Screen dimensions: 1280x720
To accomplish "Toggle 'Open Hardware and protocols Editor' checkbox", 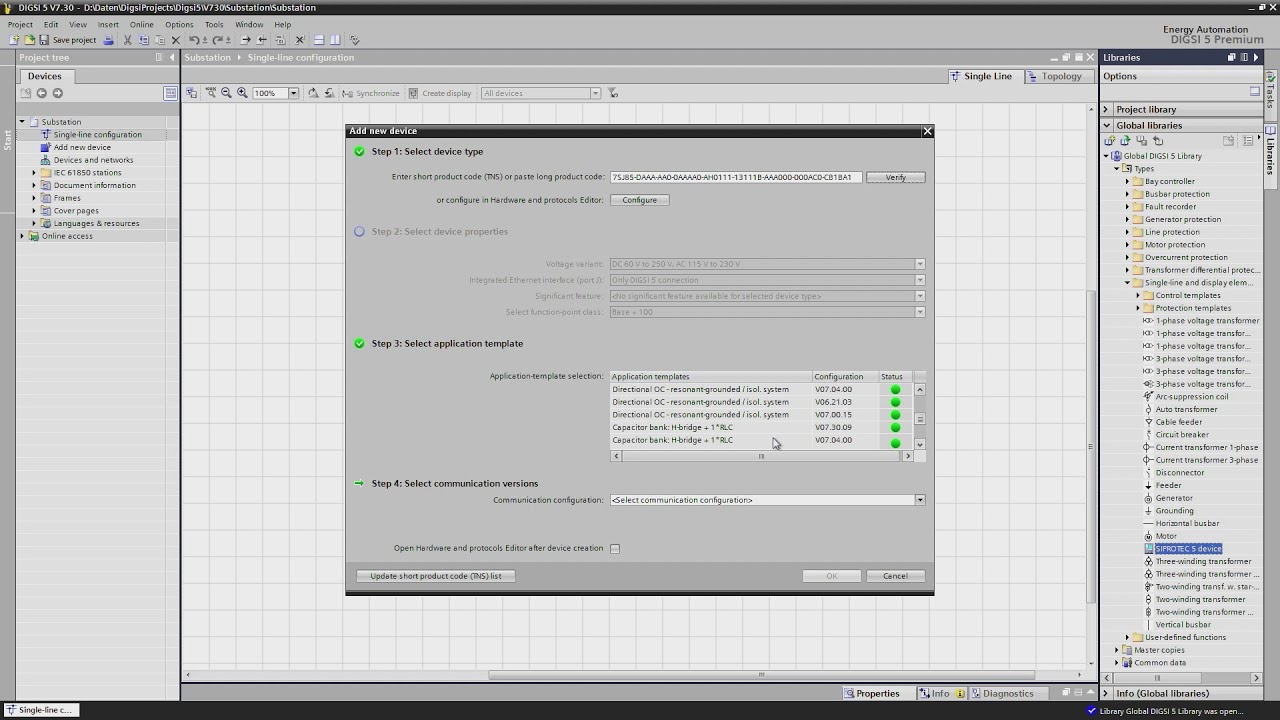I will 615,549.
